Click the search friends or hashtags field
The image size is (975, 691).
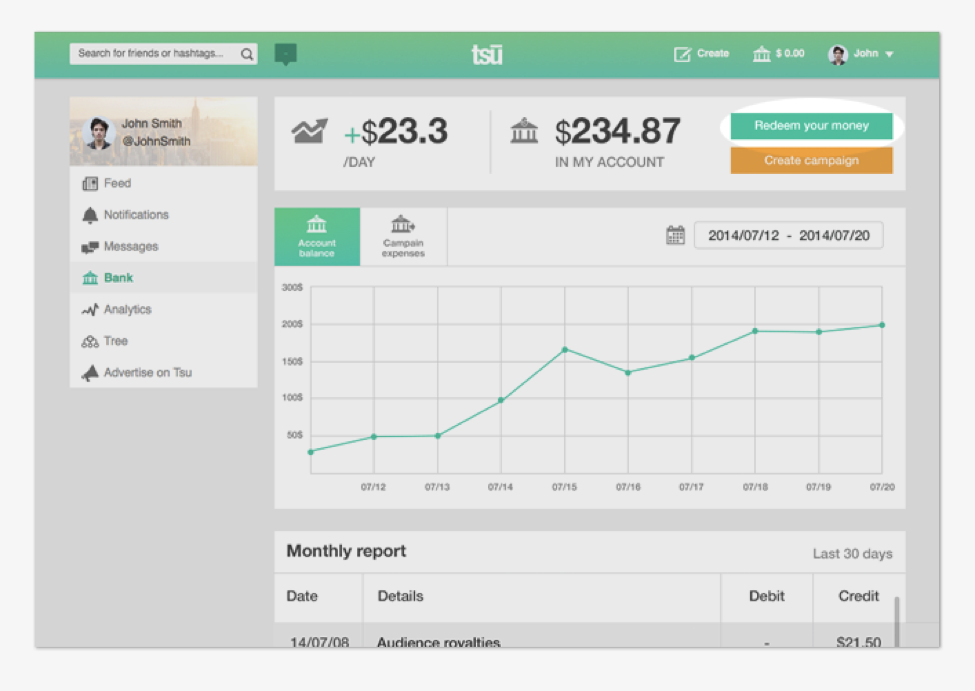[x=164, y=54]
